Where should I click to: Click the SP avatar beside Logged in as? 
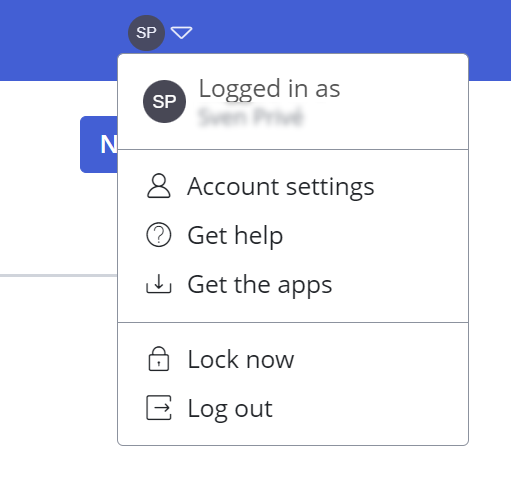pyautogui.click(x=164, y=101)
